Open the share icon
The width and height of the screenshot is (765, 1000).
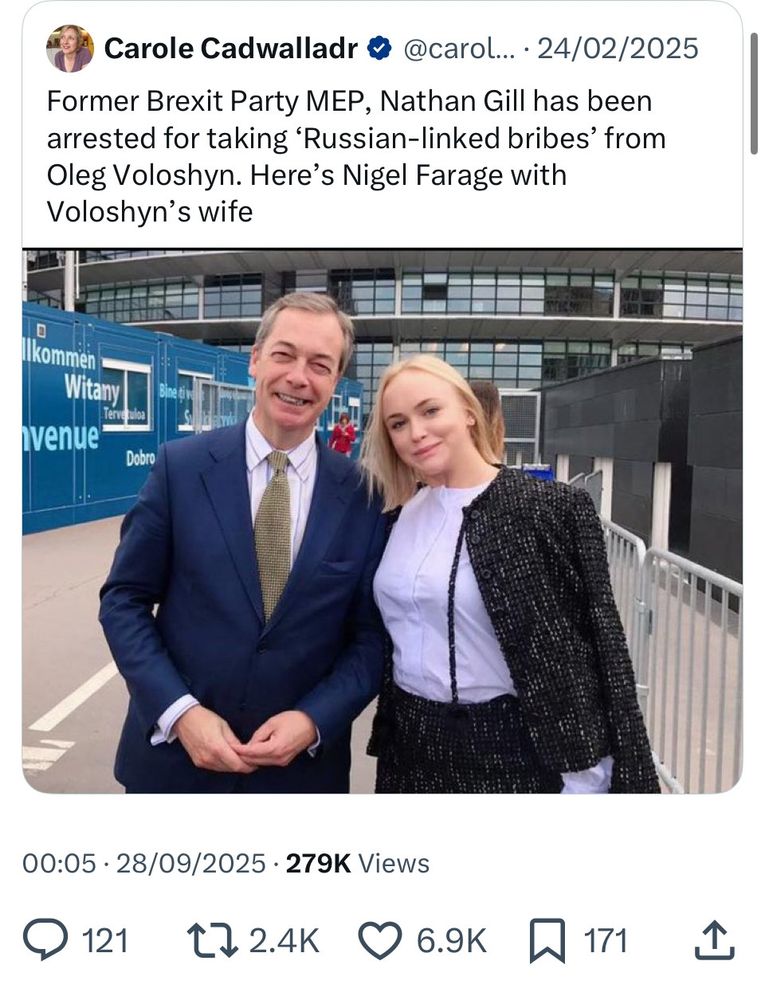[716, 938]
